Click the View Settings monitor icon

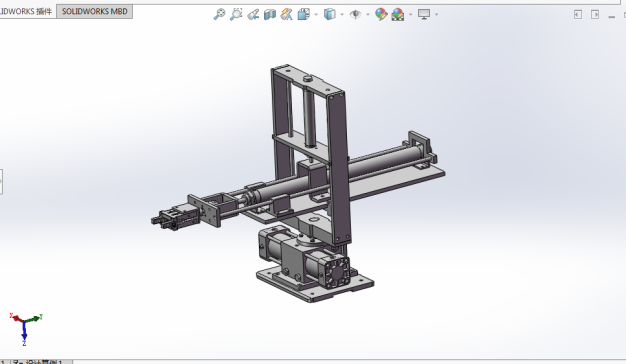(x=424, y=14)
